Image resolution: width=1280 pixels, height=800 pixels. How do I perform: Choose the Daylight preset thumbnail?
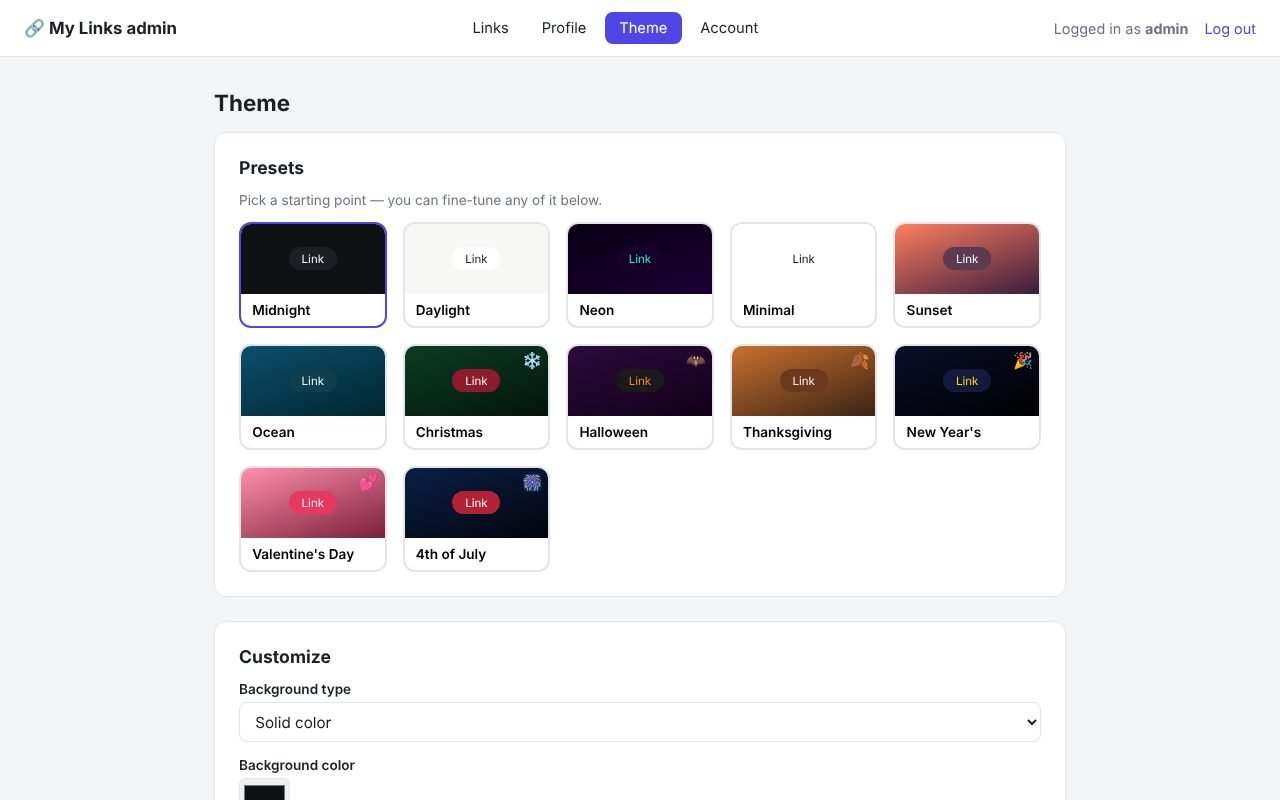point(476,259)
